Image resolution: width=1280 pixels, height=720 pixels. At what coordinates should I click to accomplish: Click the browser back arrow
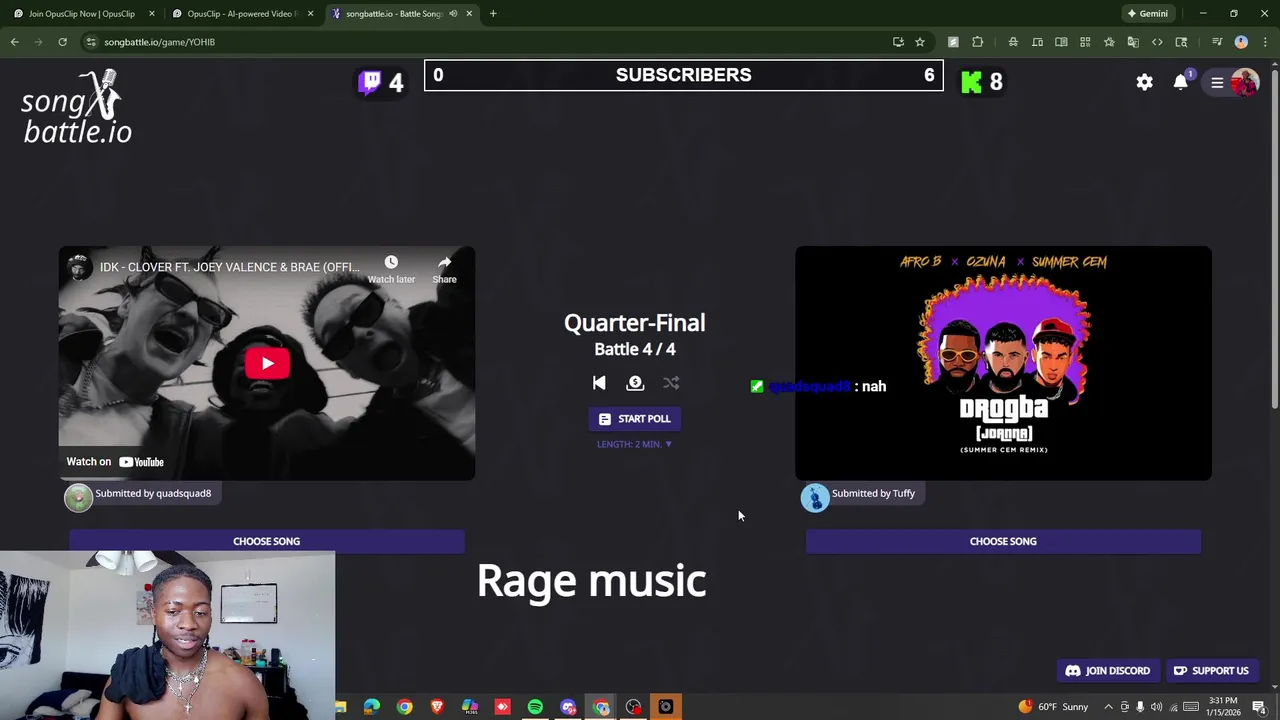14,42
